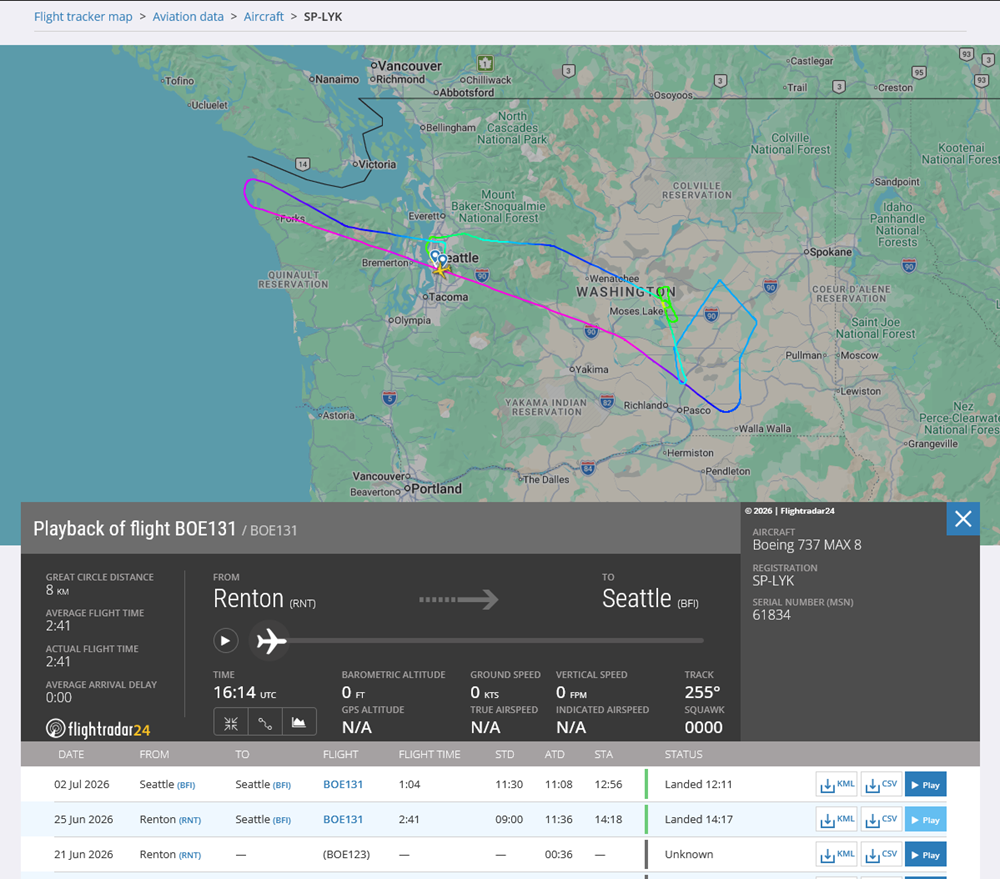Click the Portland label on the map
Viewport: 1000px width, 879px height.
436,489
